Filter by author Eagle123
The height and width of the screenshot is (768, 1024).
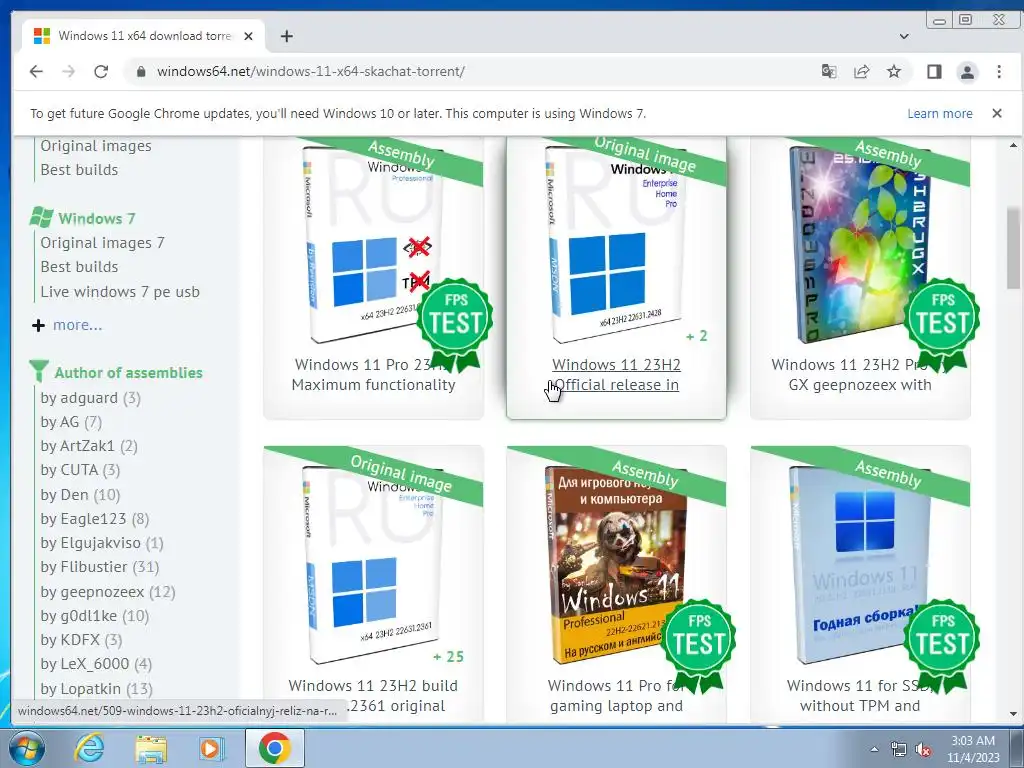[95, 519]
